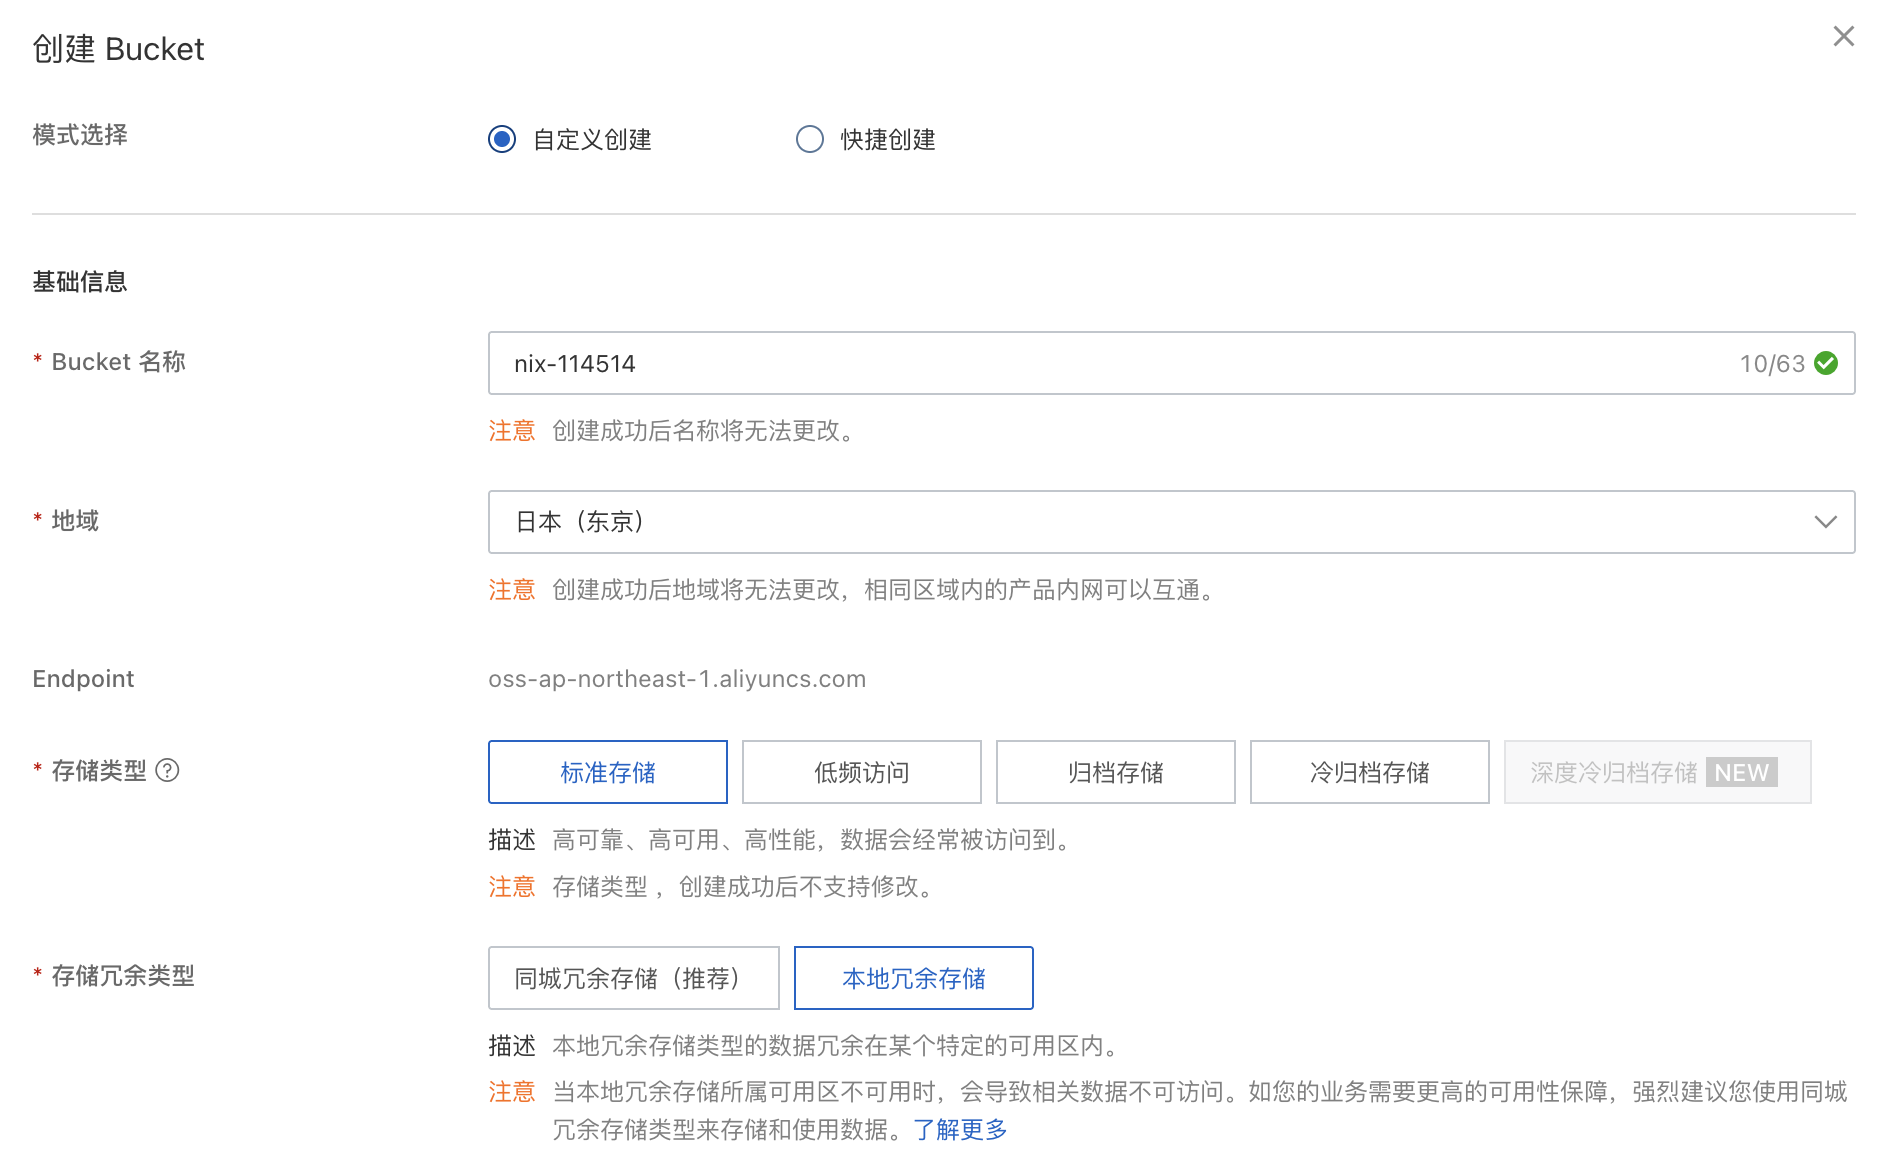
Task: Click the 创建 Bucket dialog title
Action: click(x=118, y=49)
